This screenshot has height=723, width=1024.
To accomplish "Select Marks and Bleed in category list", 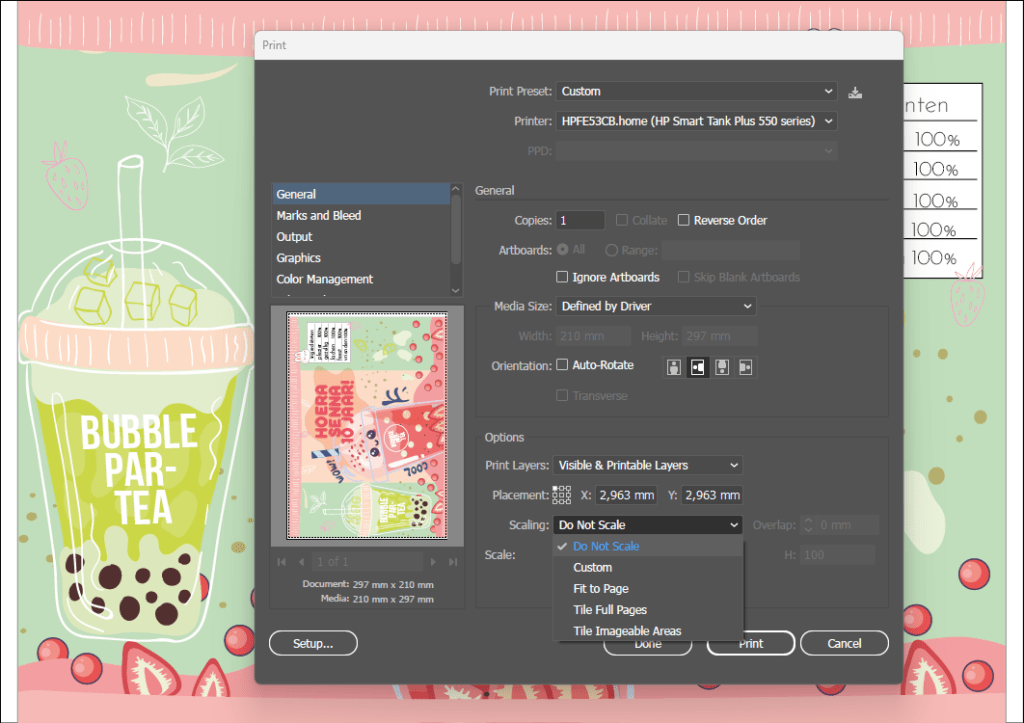I will (x=319, y=216).
